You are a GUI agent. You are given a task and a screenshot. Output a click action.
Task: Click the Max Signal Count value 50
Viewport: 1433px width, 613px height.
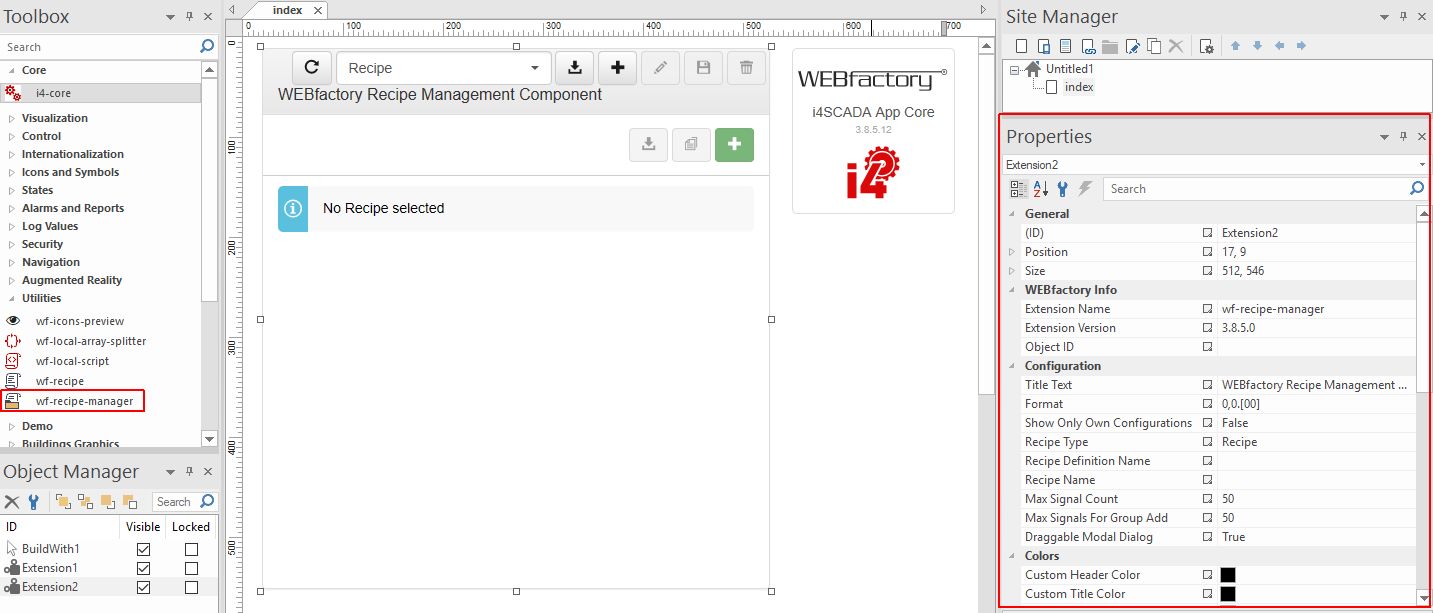[1228, 499]
